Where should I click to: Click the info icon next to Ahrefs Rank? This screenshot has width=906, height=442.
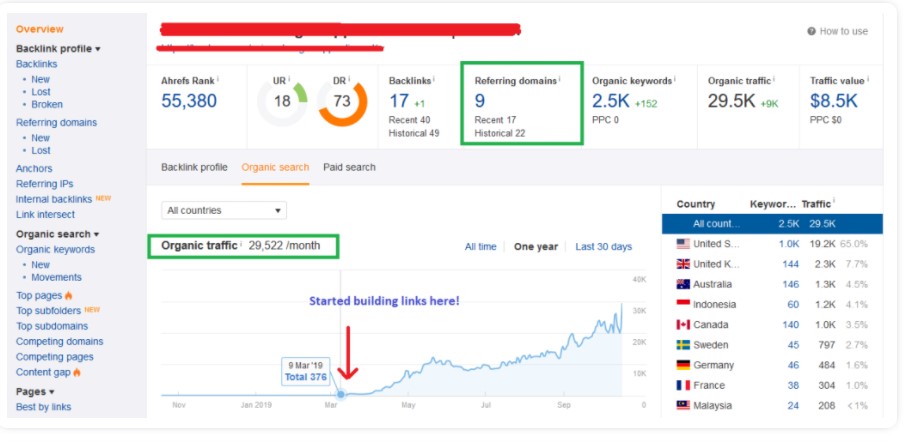[x=218, y=78]
